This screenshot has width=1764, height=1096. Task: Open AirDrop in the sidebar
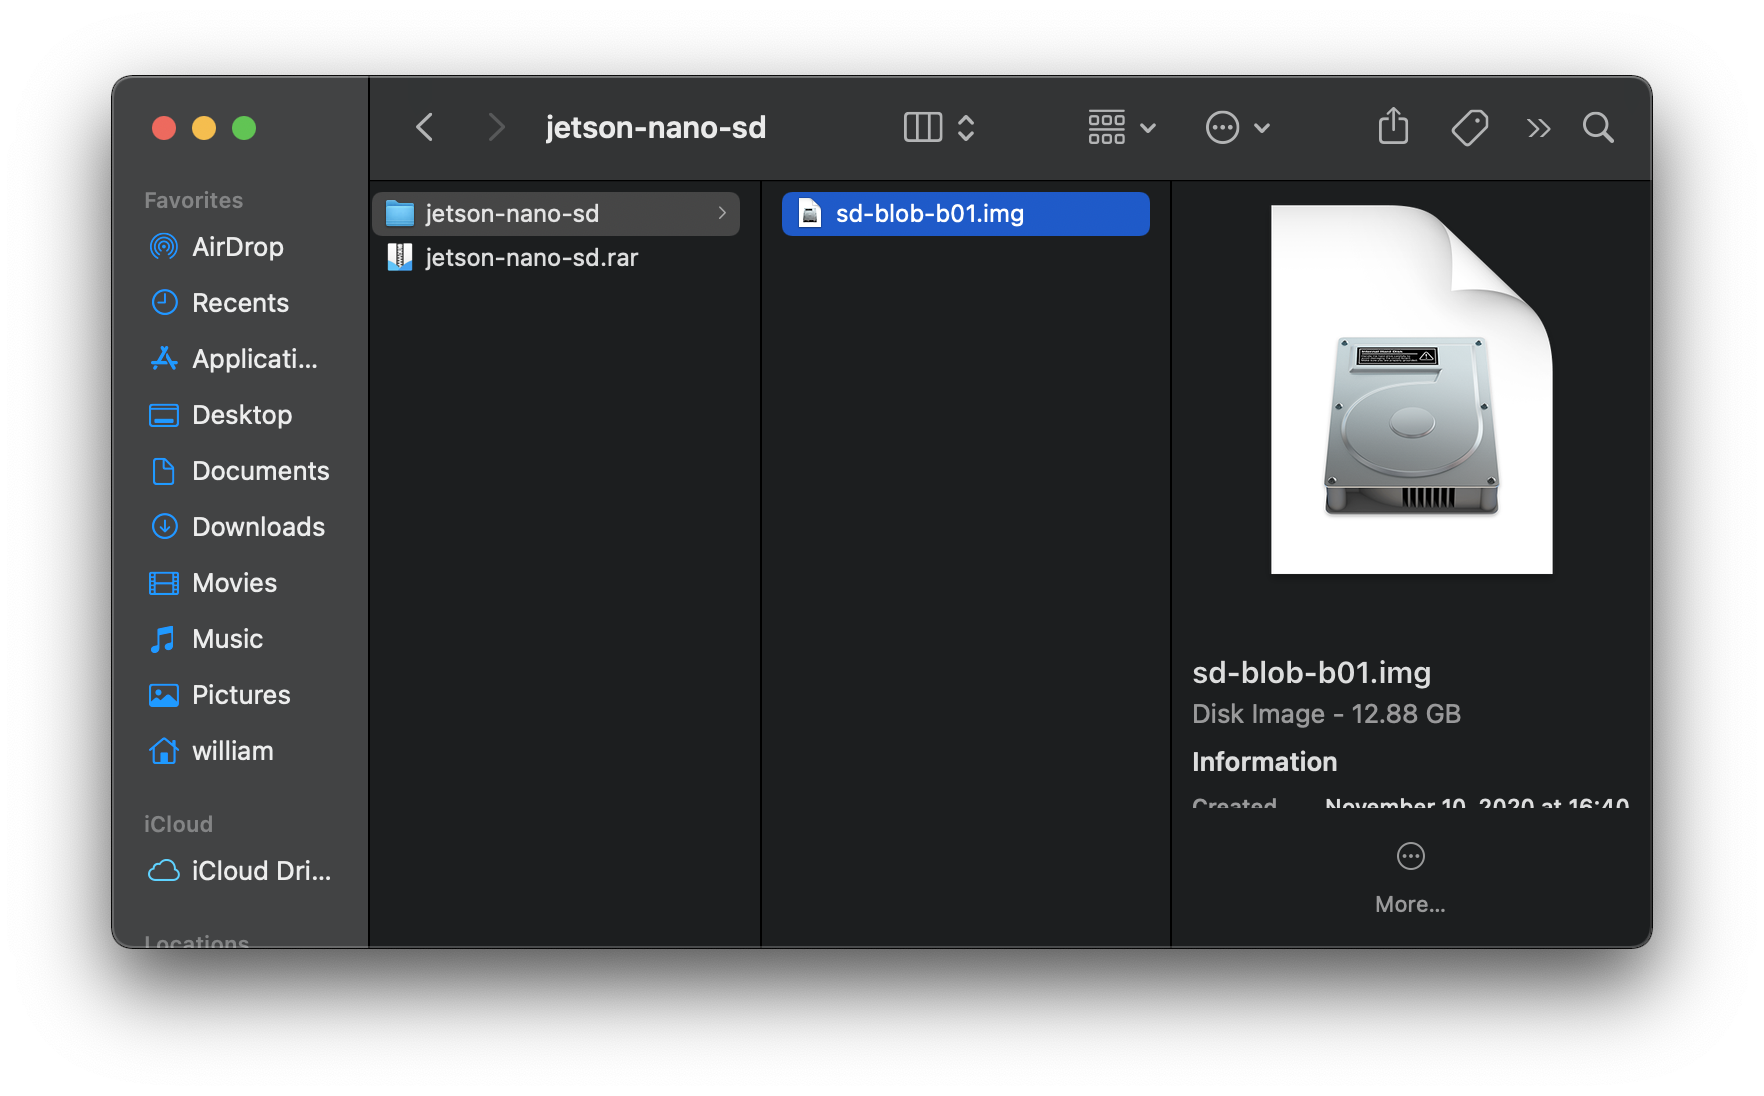pyautogui.click(x=237, y=247)
